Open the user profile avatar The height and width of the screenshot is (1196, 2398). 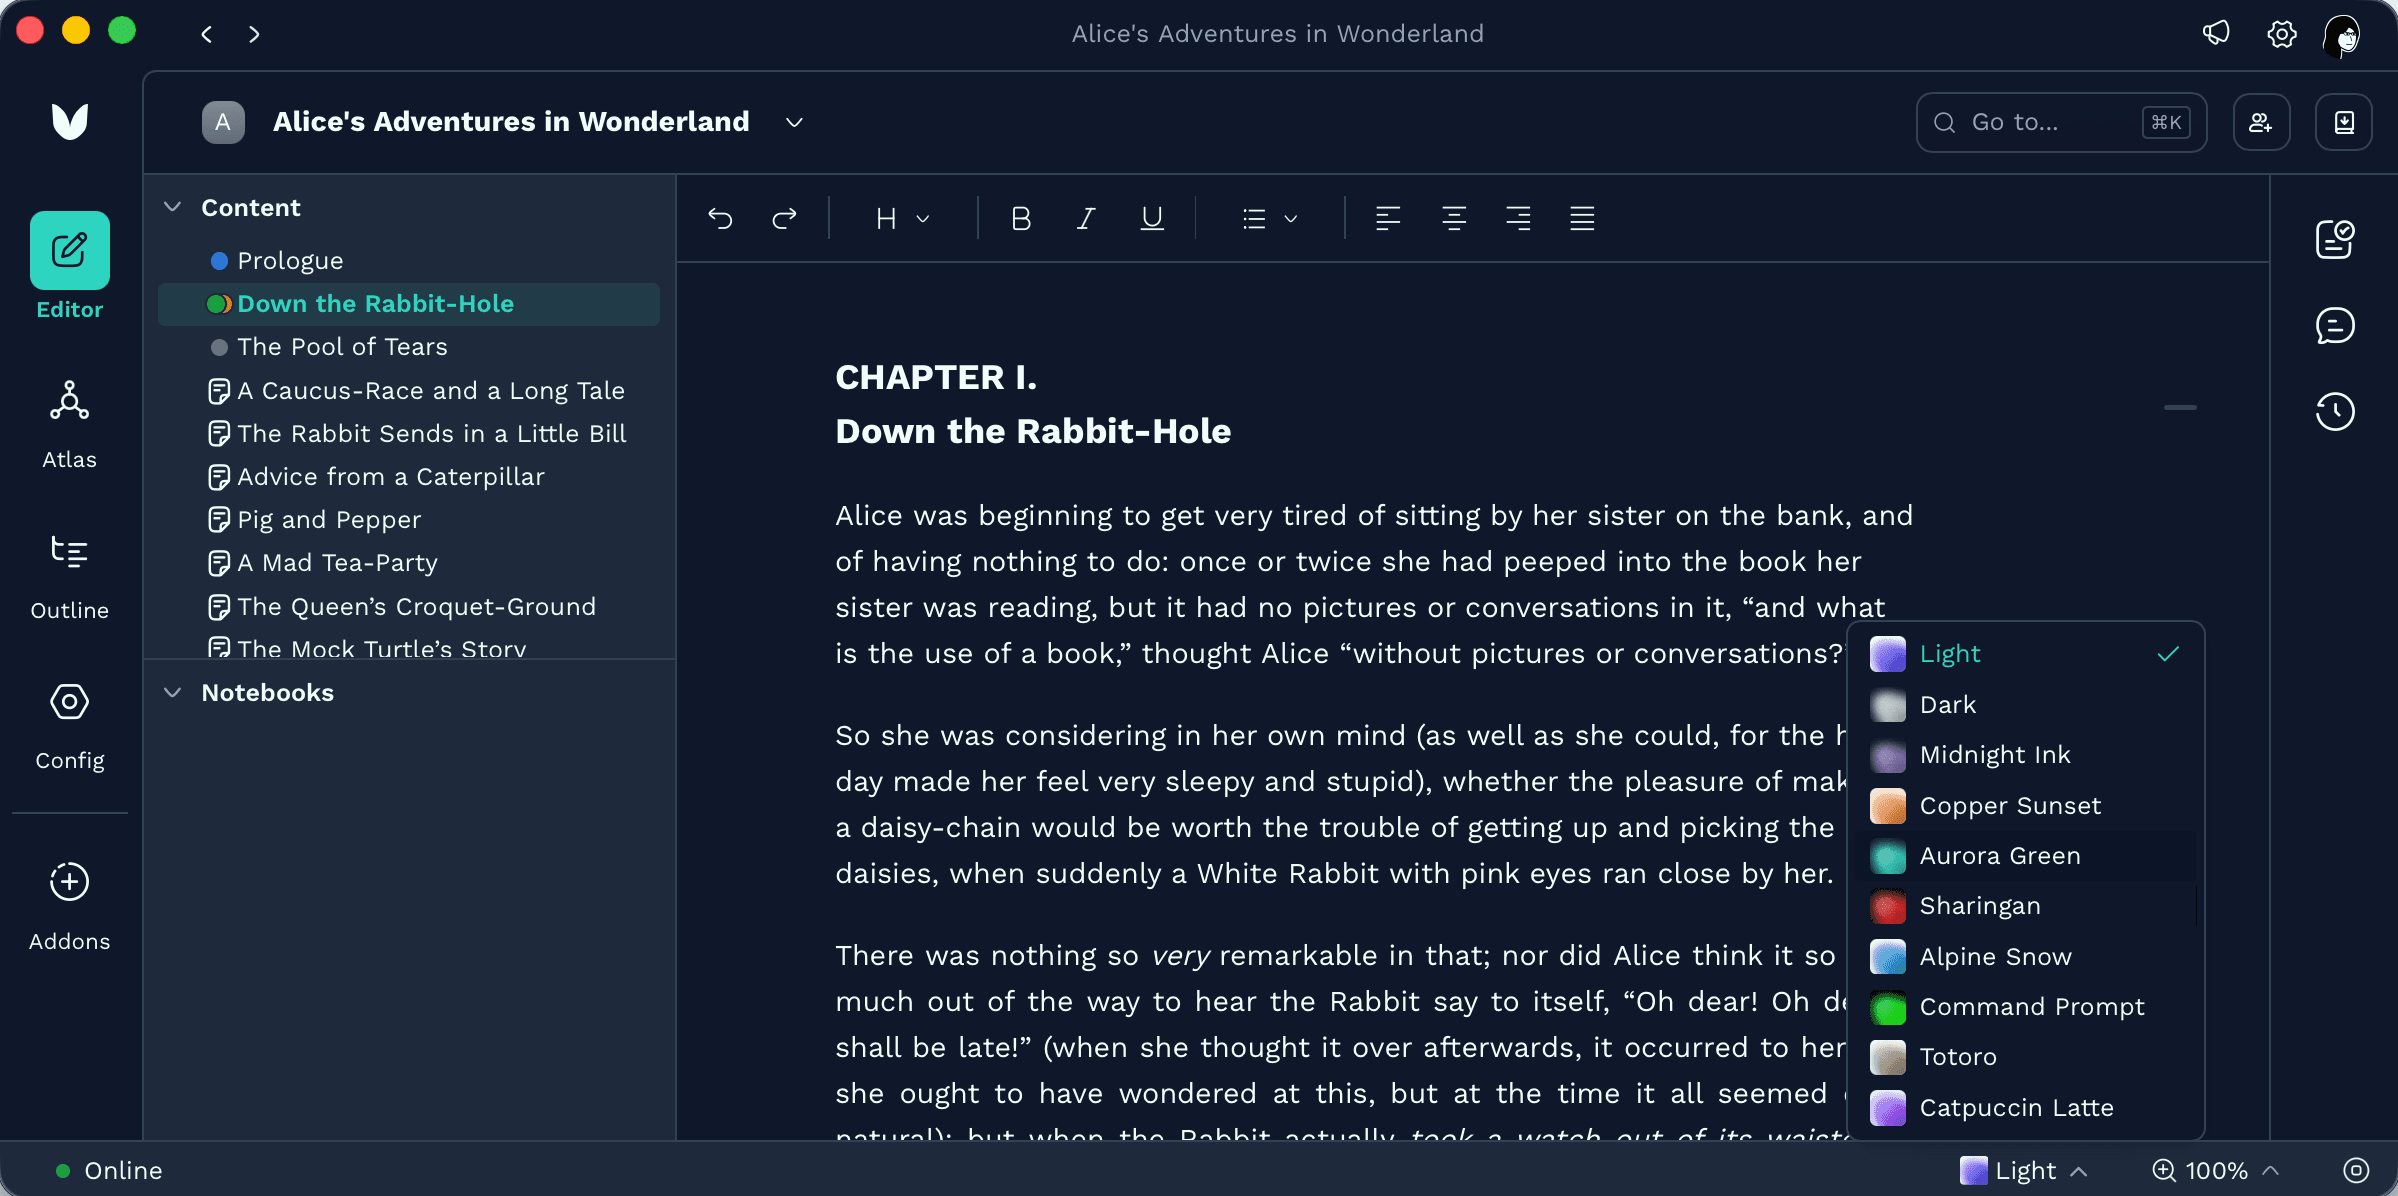2344,35
